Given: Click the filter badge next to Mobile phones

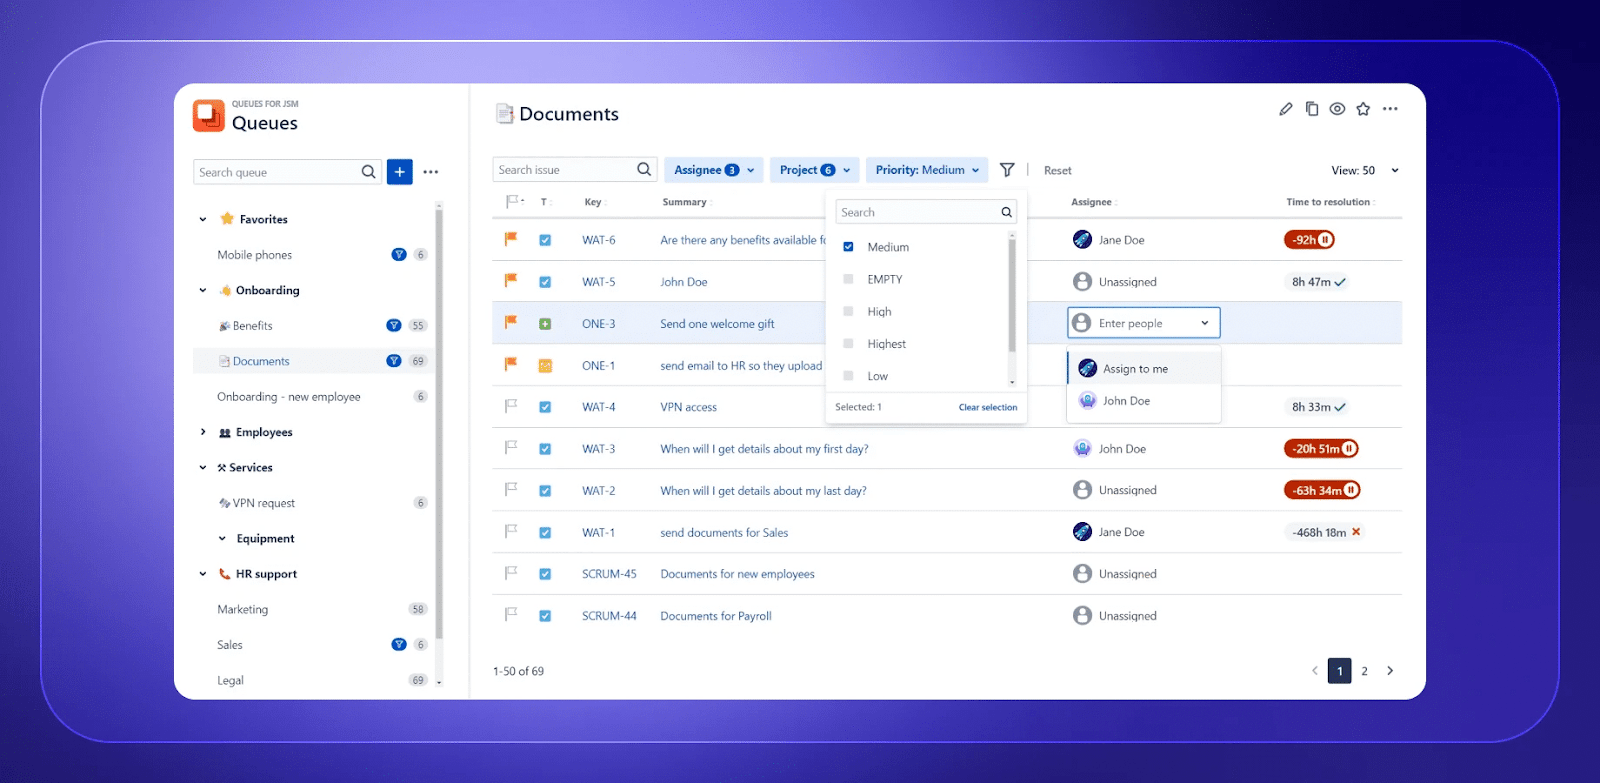Looking at the screenshot, I should click(x=398, y=255).
